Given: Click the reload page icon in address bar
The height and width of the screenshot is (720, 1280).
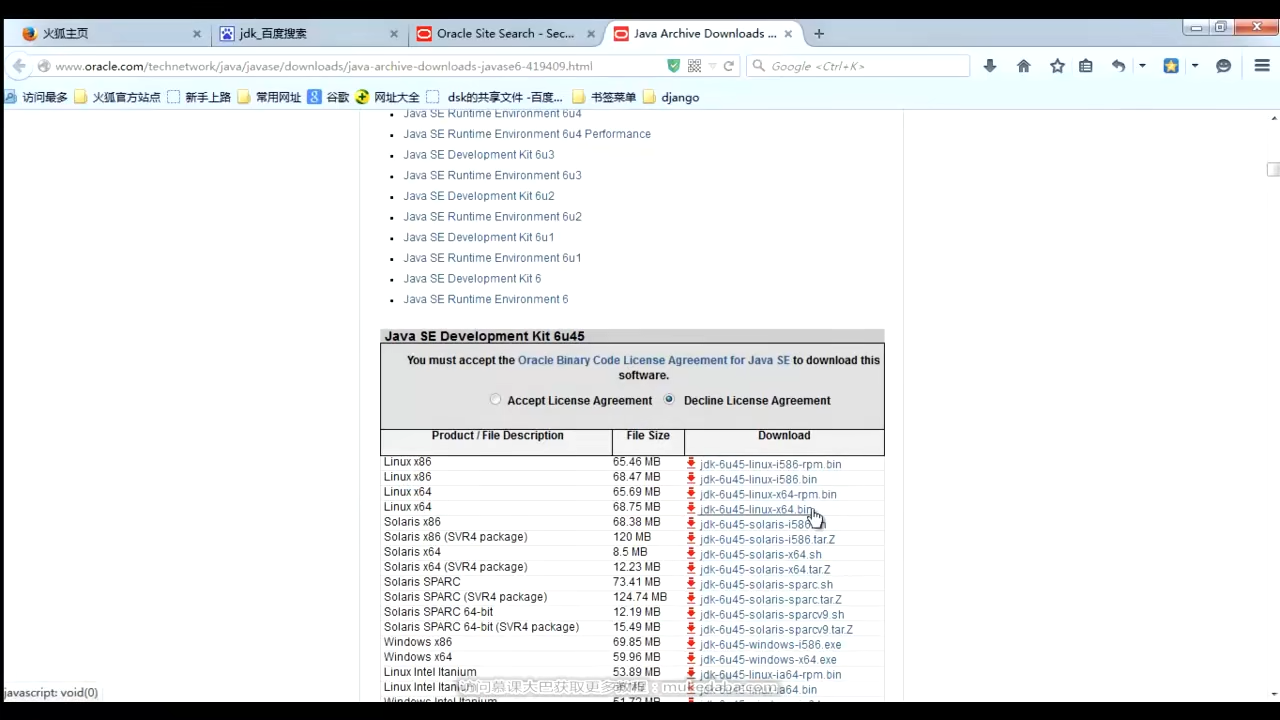Looking at the screenshot, I should (729, 66).
